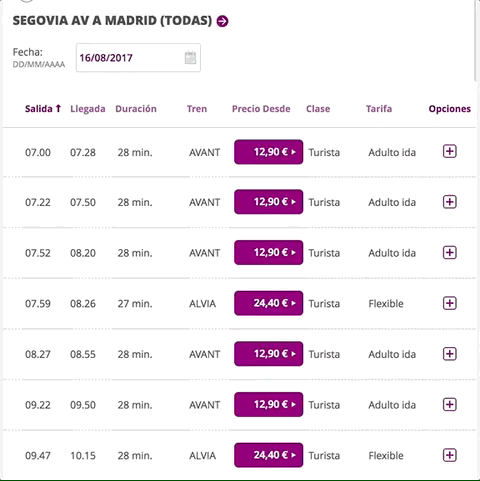Screen dimensions: 480x481
Task: Sort results by Precio Desde header
Action: point(261,109)
